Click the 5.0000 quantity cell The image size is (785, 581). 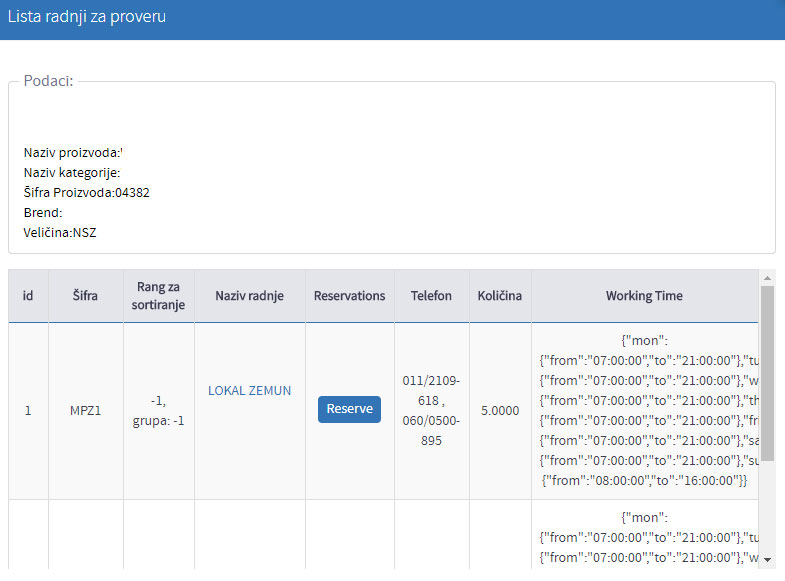point(499,410)
